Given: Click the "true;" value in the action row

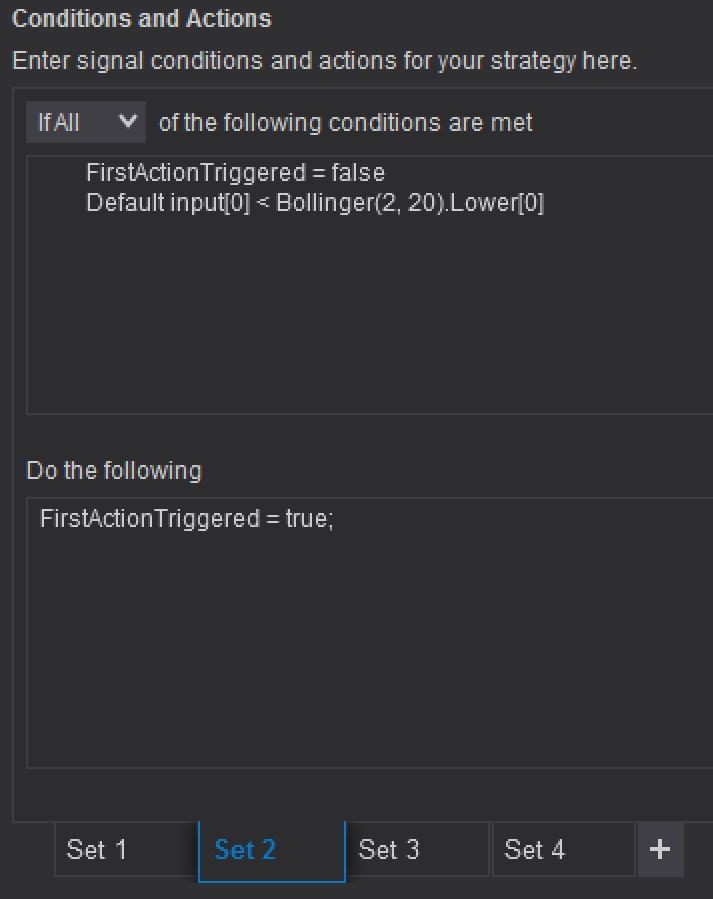Looking at the screenshot, I should pyautogui.click(x=309, y=519).
